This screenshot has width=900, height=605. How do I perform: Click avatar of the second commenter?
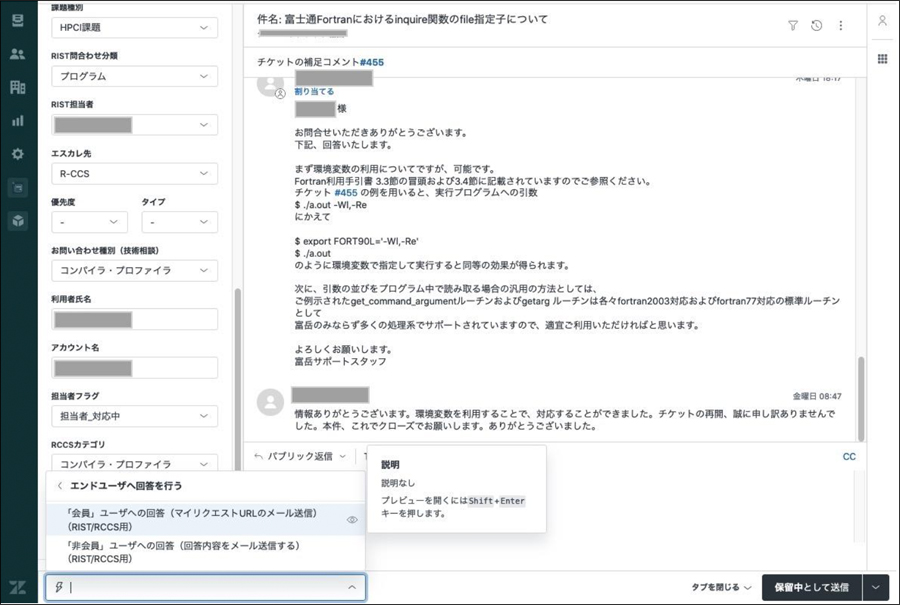click(270, 402)
